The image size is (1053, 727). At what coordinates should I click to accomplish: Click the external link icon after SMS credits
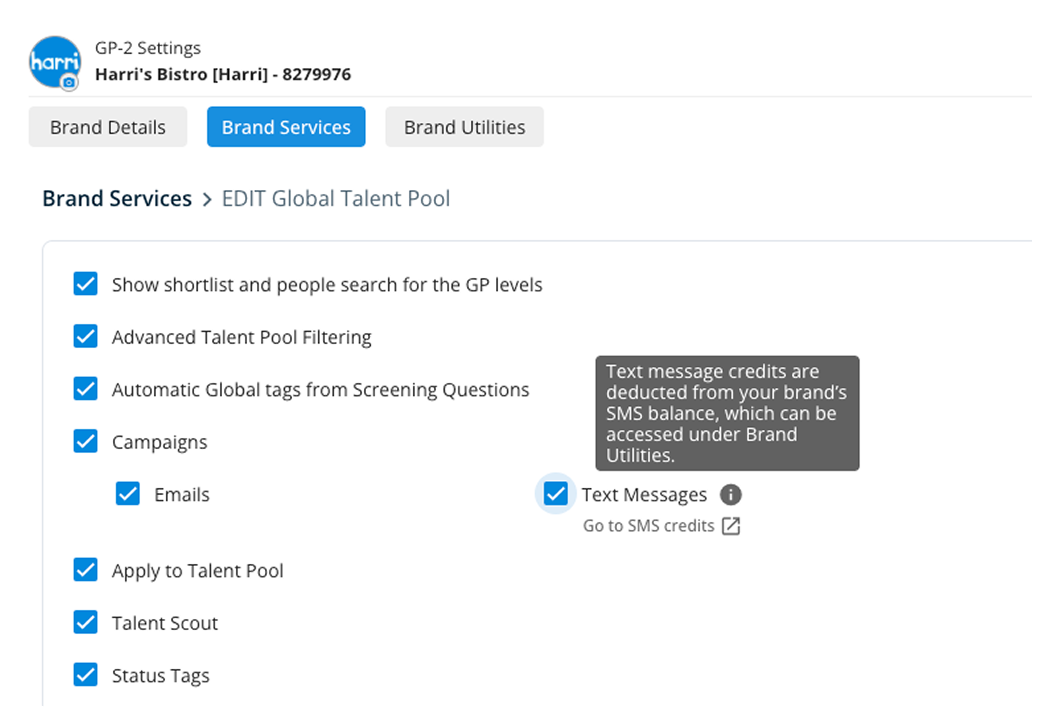click(731, 526)
